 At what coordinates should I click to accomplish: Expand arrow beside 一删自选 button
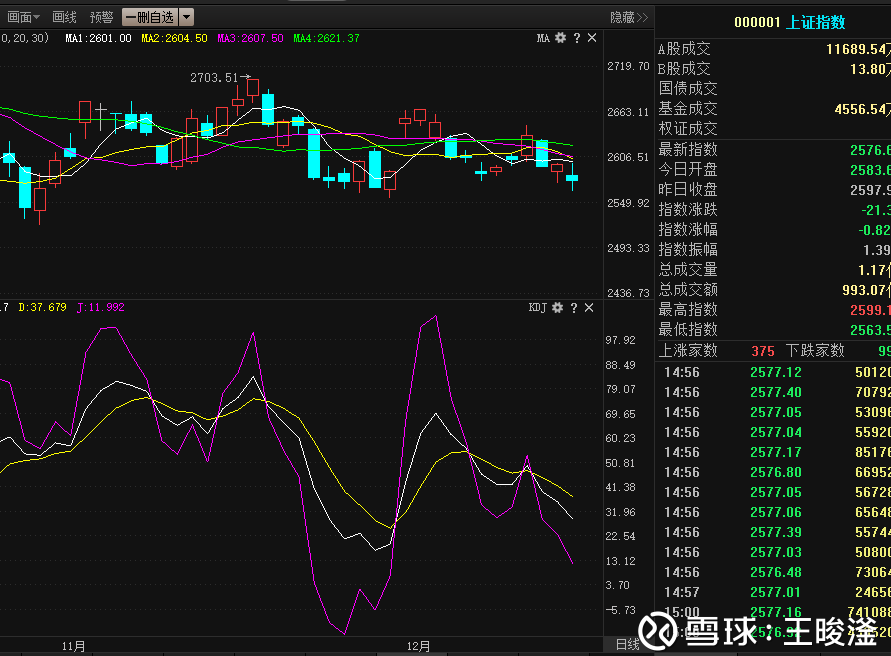186,18
